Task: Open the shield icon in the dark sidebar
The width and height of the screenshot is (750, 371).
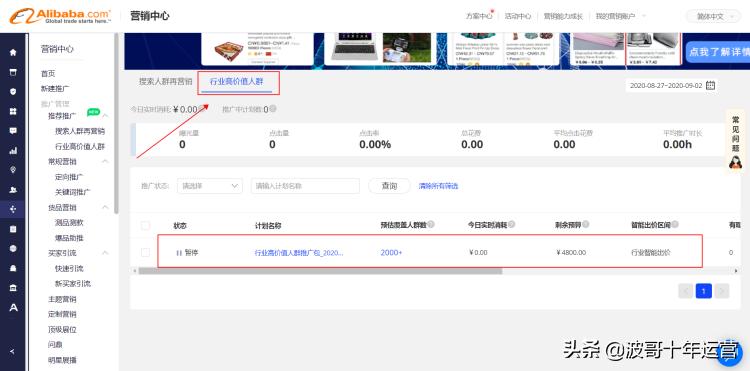Action: 13,91
